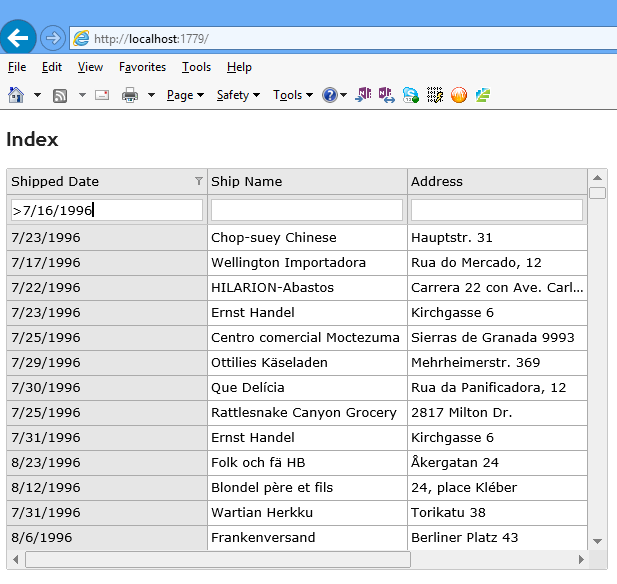Select the Wellington Importadora cell
This screenshot has height=584, width=617.
pyautogui.click(x=307, y=262)
